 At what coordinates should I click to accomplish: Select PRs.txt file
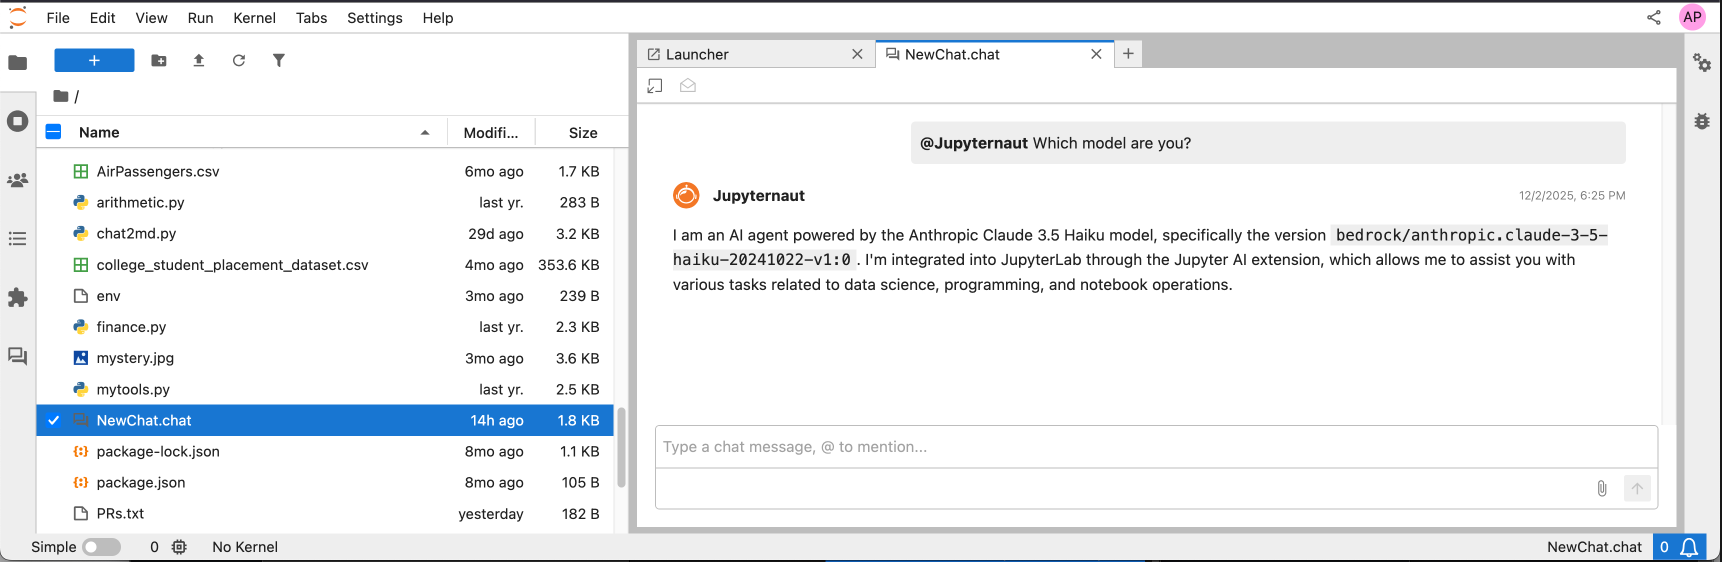coord(325,513)
